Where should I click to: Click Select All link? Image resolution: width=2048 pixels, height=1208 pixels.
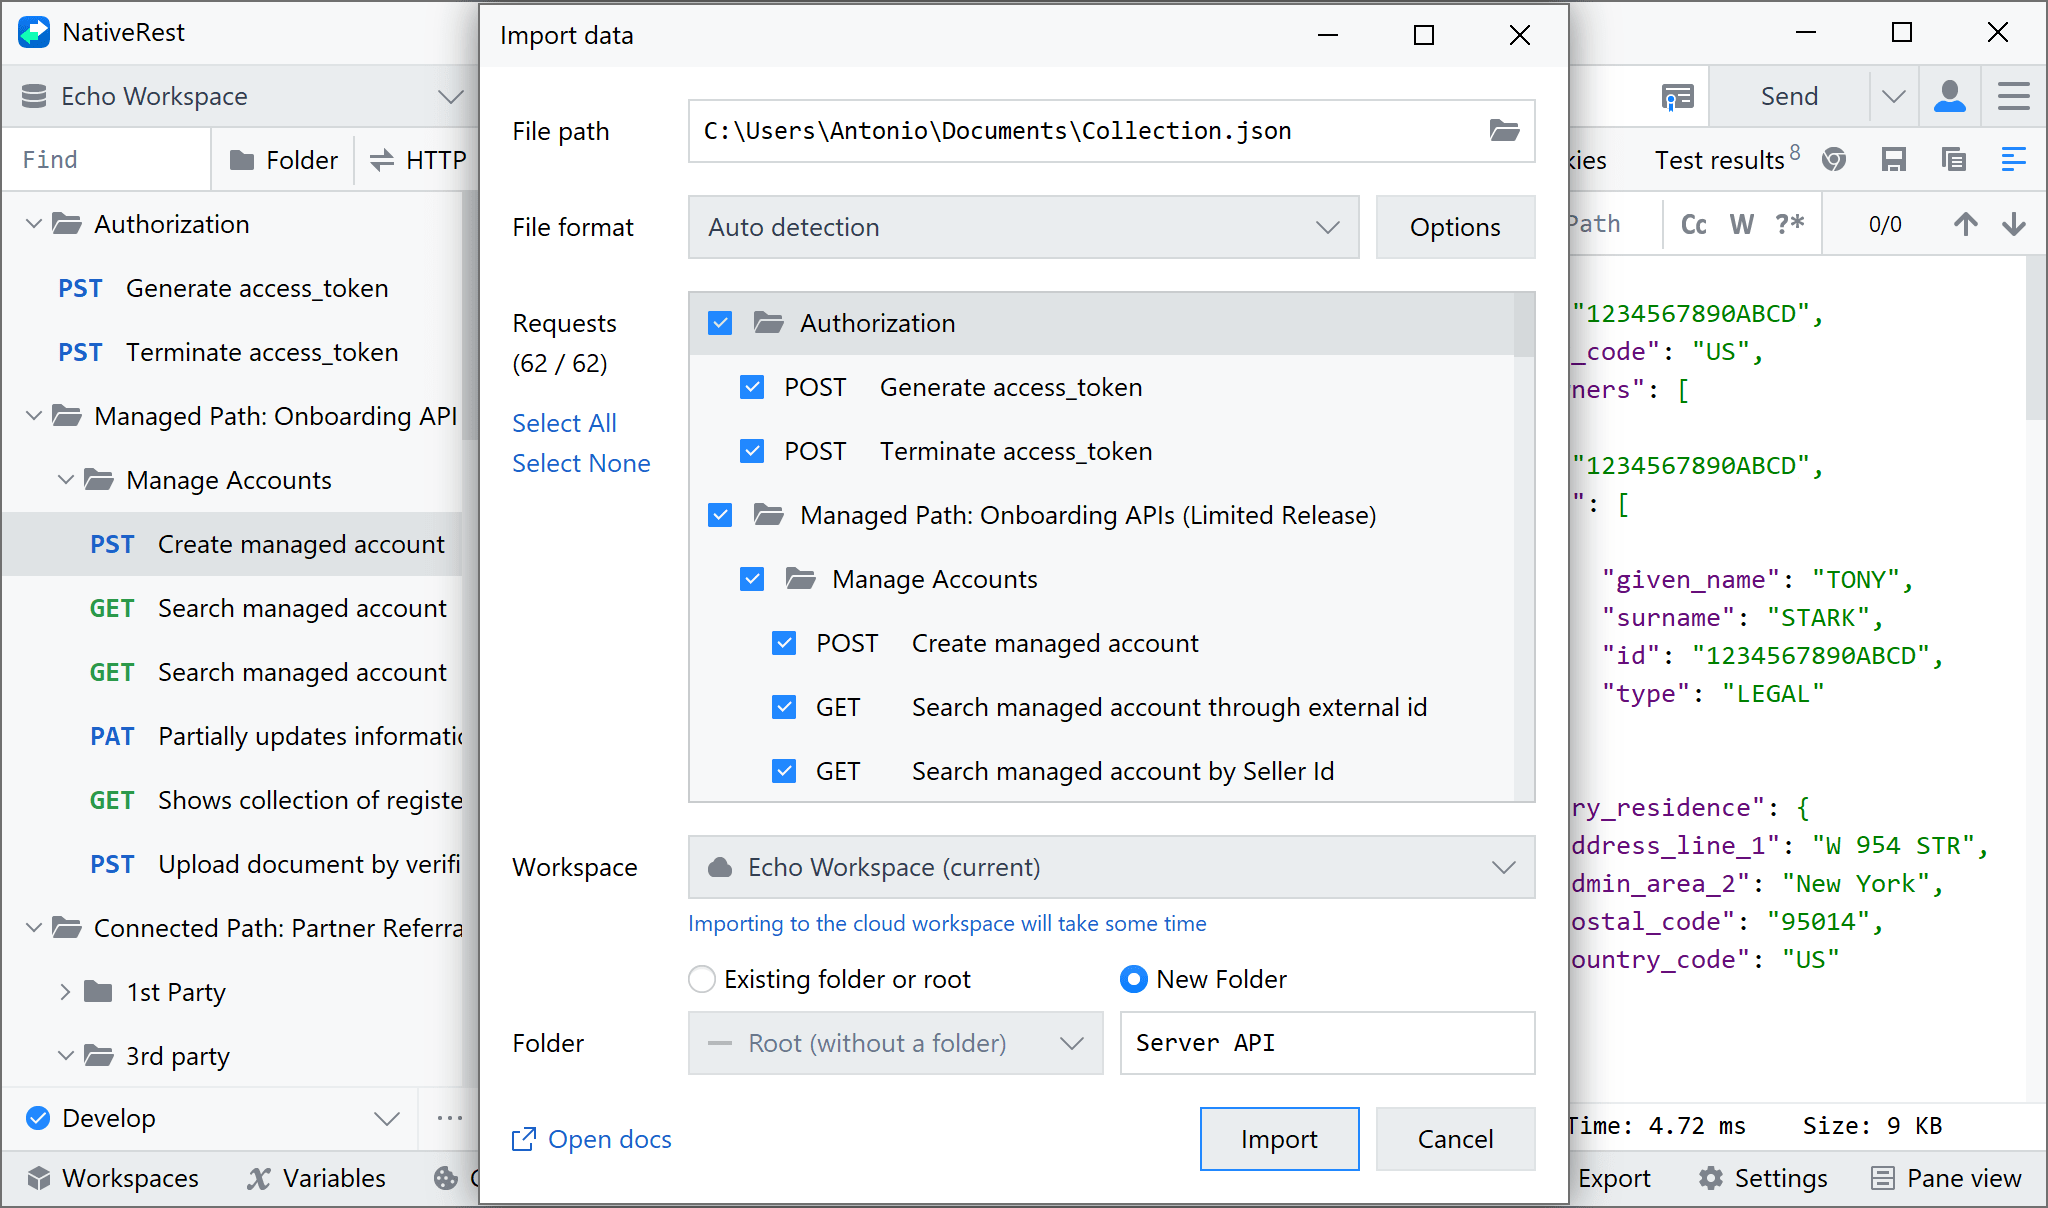564,423
